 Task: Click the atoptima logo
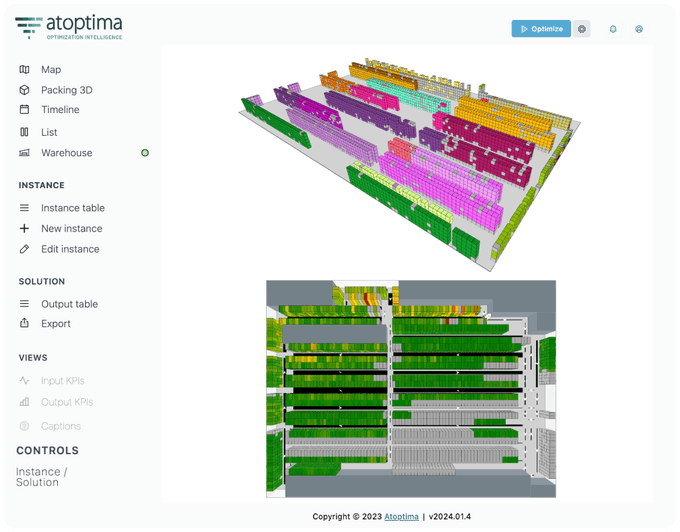point(69,27)
